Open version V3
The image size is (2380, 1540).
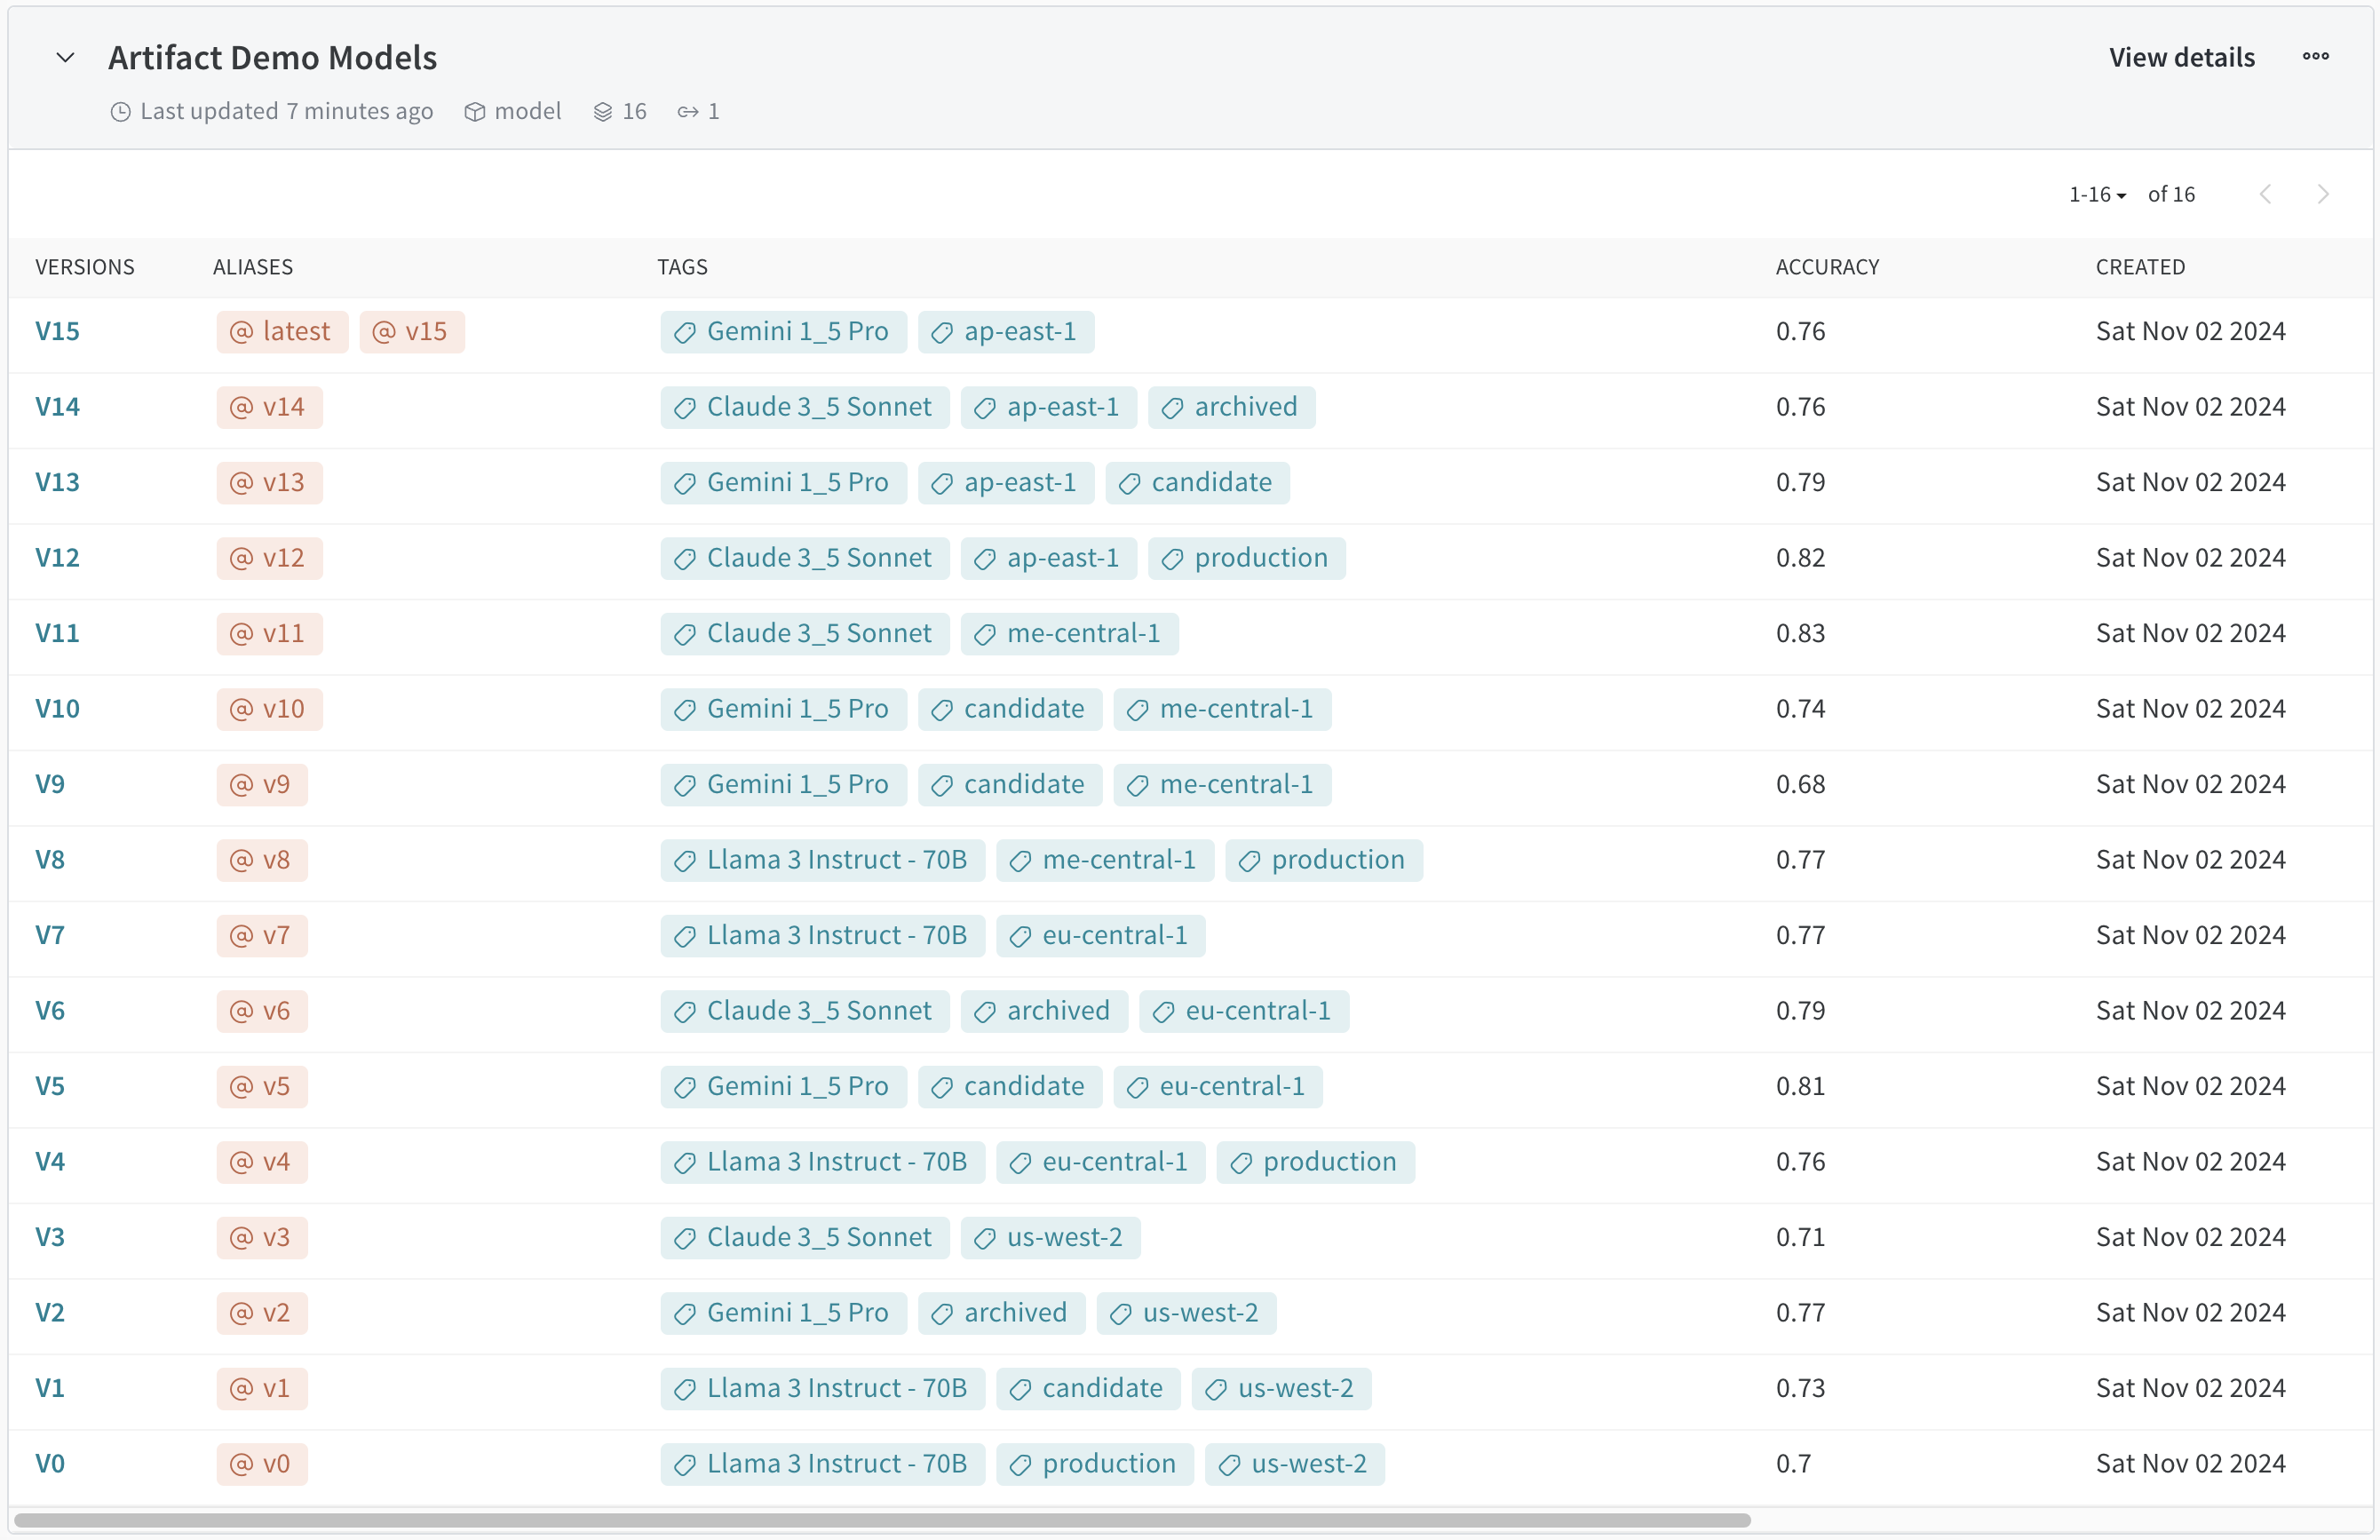coord(50,1237)
